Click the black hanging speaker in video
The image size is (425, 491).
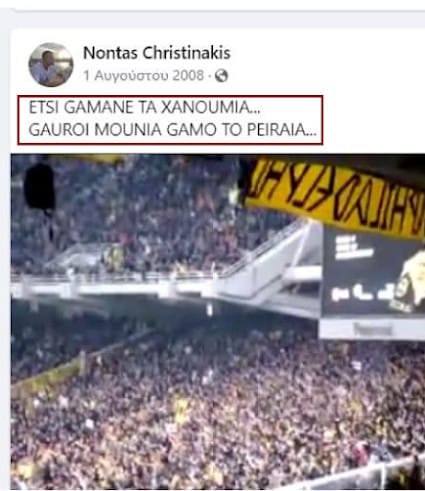tap(39, 187)
